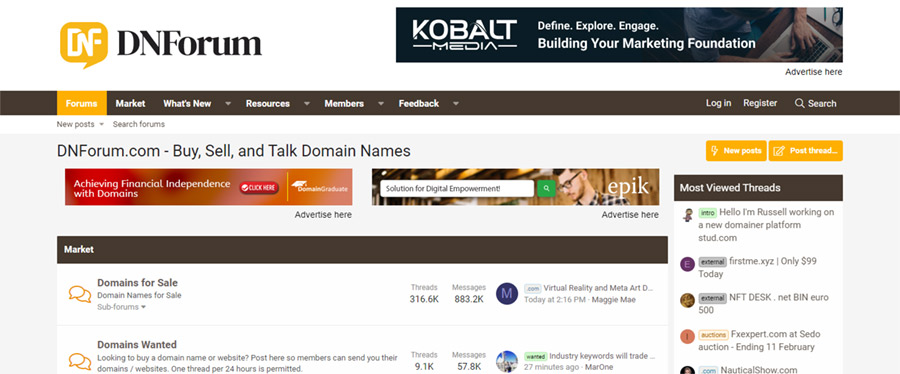This screenshot has width=900, height=374.
Task: Click the 316.6K threads count
Action: pyautogui.click(x=424, y=299)
